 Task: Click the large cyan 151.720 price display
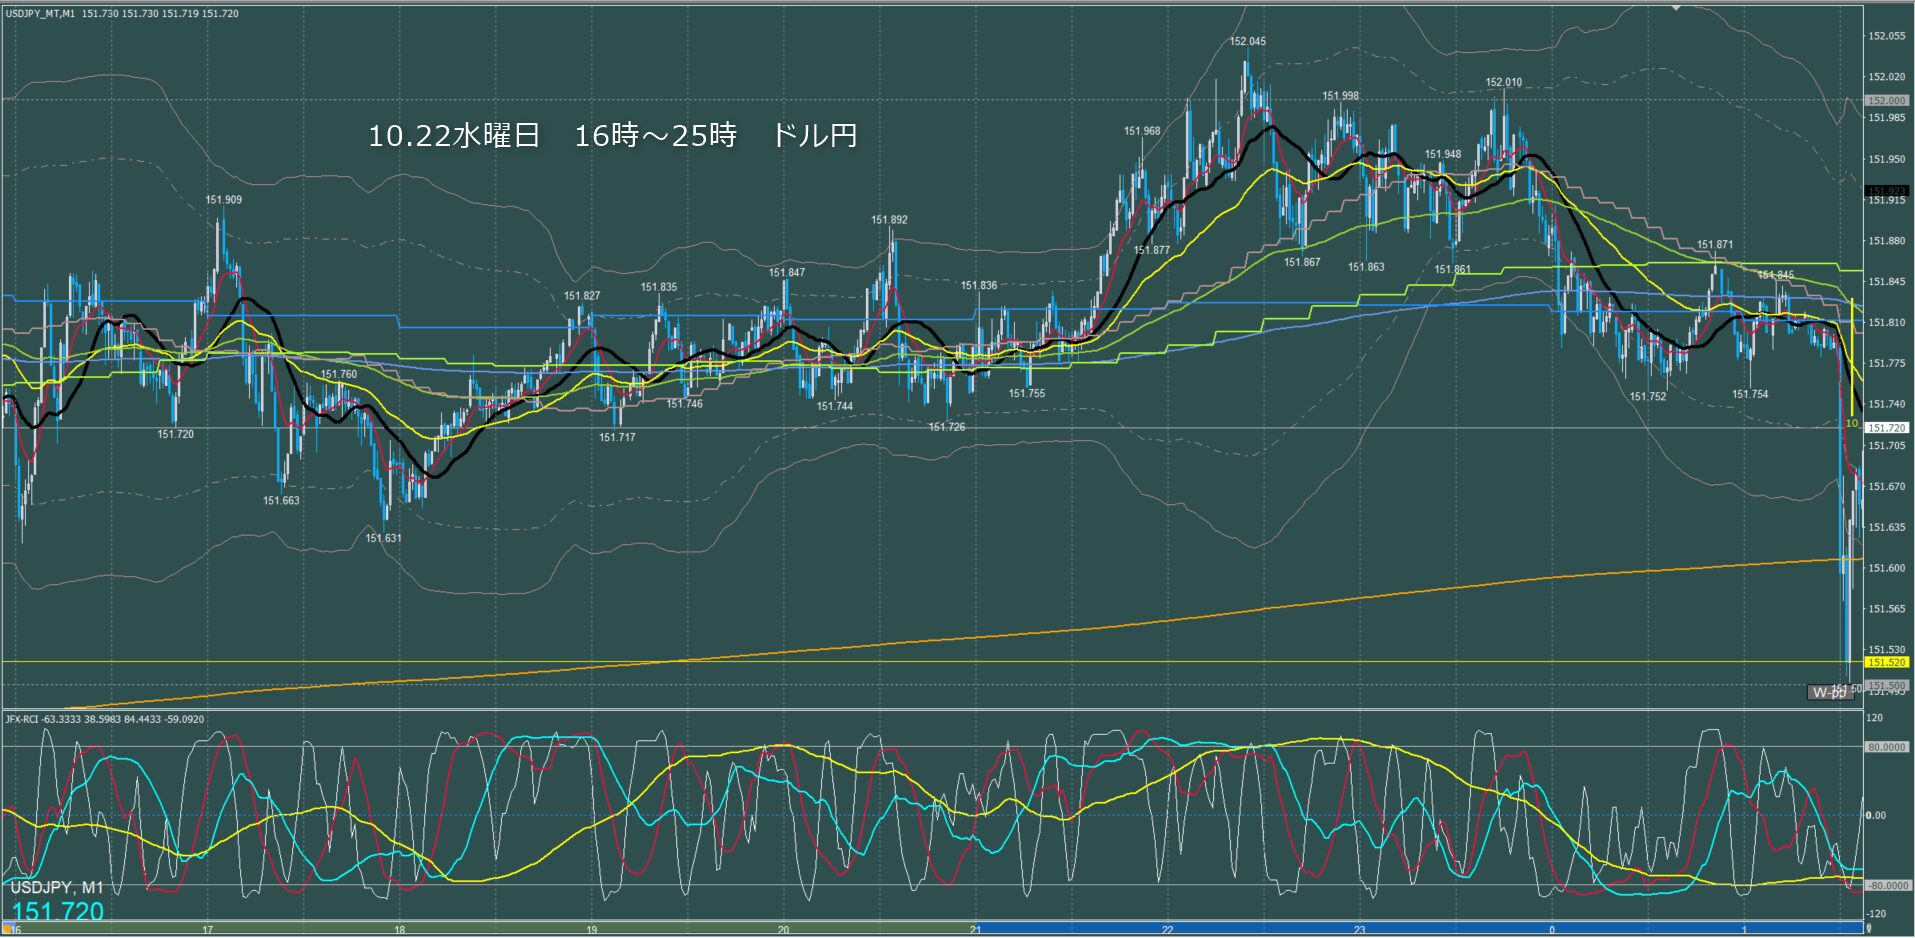click(58, 912)
